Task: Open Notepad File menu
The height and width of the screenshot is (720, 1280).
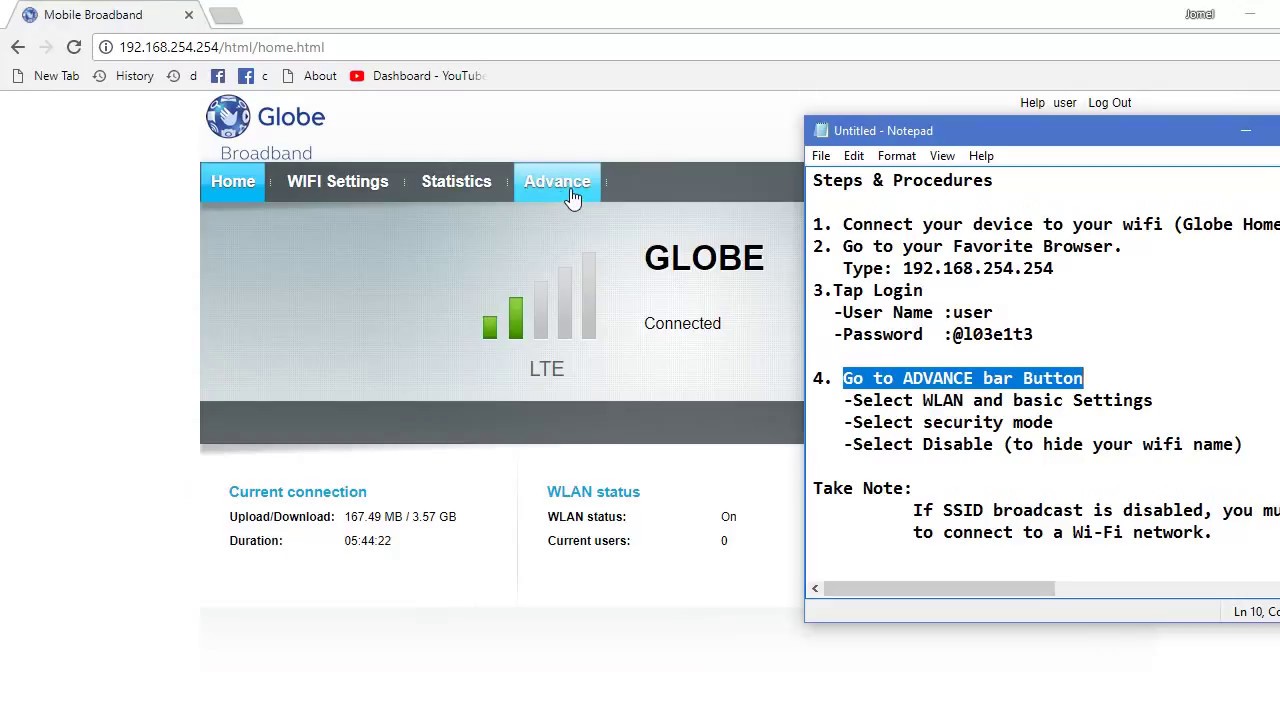Action: 821,156
